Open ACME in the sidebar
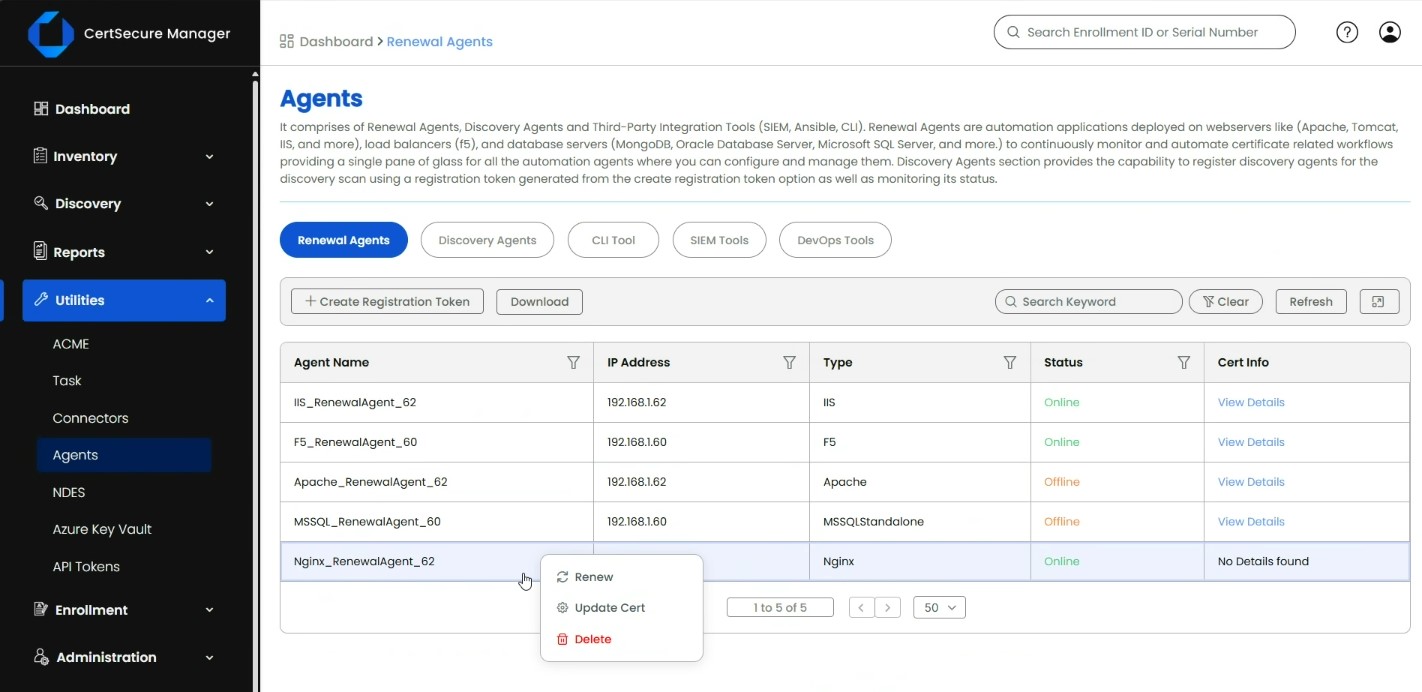Screen dimensions: 1422x692 pos(71,344)
